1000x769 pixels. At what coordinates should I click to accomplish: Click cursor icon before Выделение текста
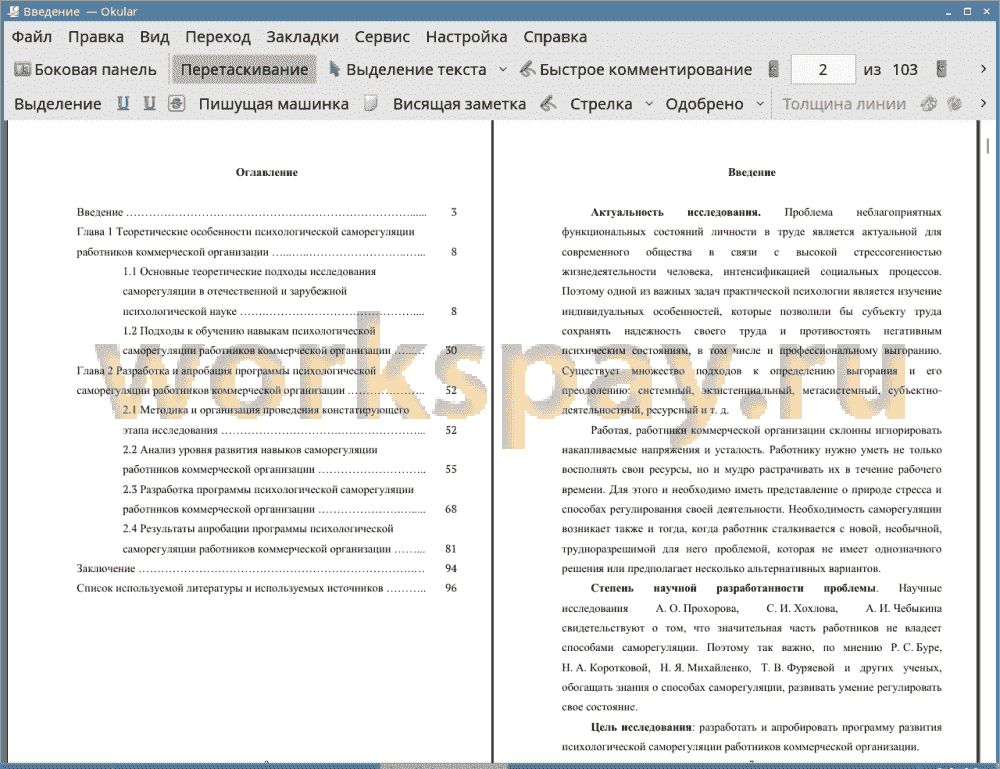pos(334,69)
